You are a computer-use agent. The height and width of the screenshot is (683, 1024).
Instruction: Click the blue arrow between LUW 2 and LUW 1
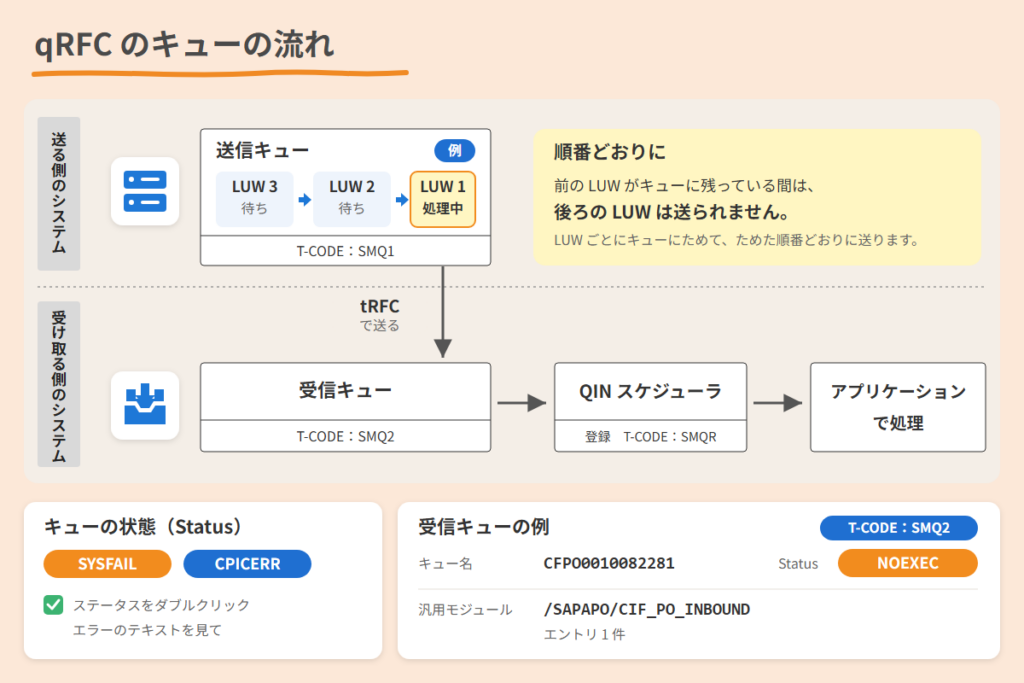click(x=402, y=199)
